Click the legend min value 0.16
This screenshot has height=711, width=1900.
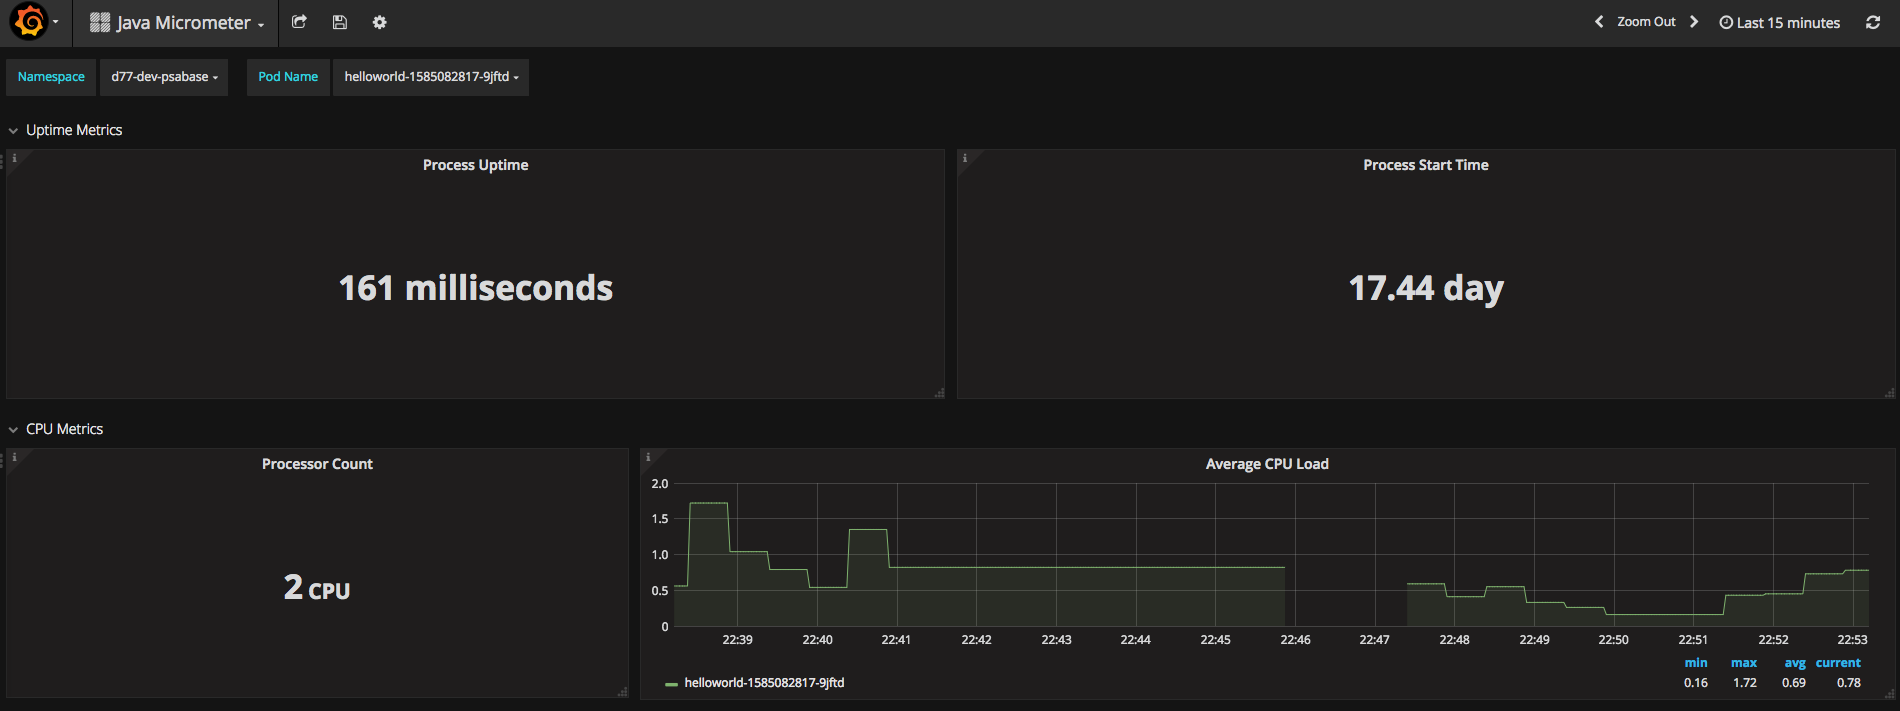point(1696,683)
